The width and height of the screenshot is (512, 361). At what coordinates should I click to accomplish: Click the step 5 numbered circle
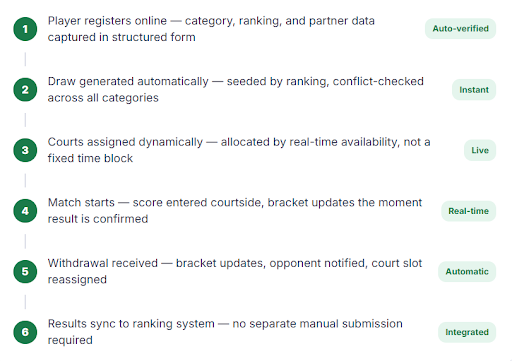tap(25, 271)
